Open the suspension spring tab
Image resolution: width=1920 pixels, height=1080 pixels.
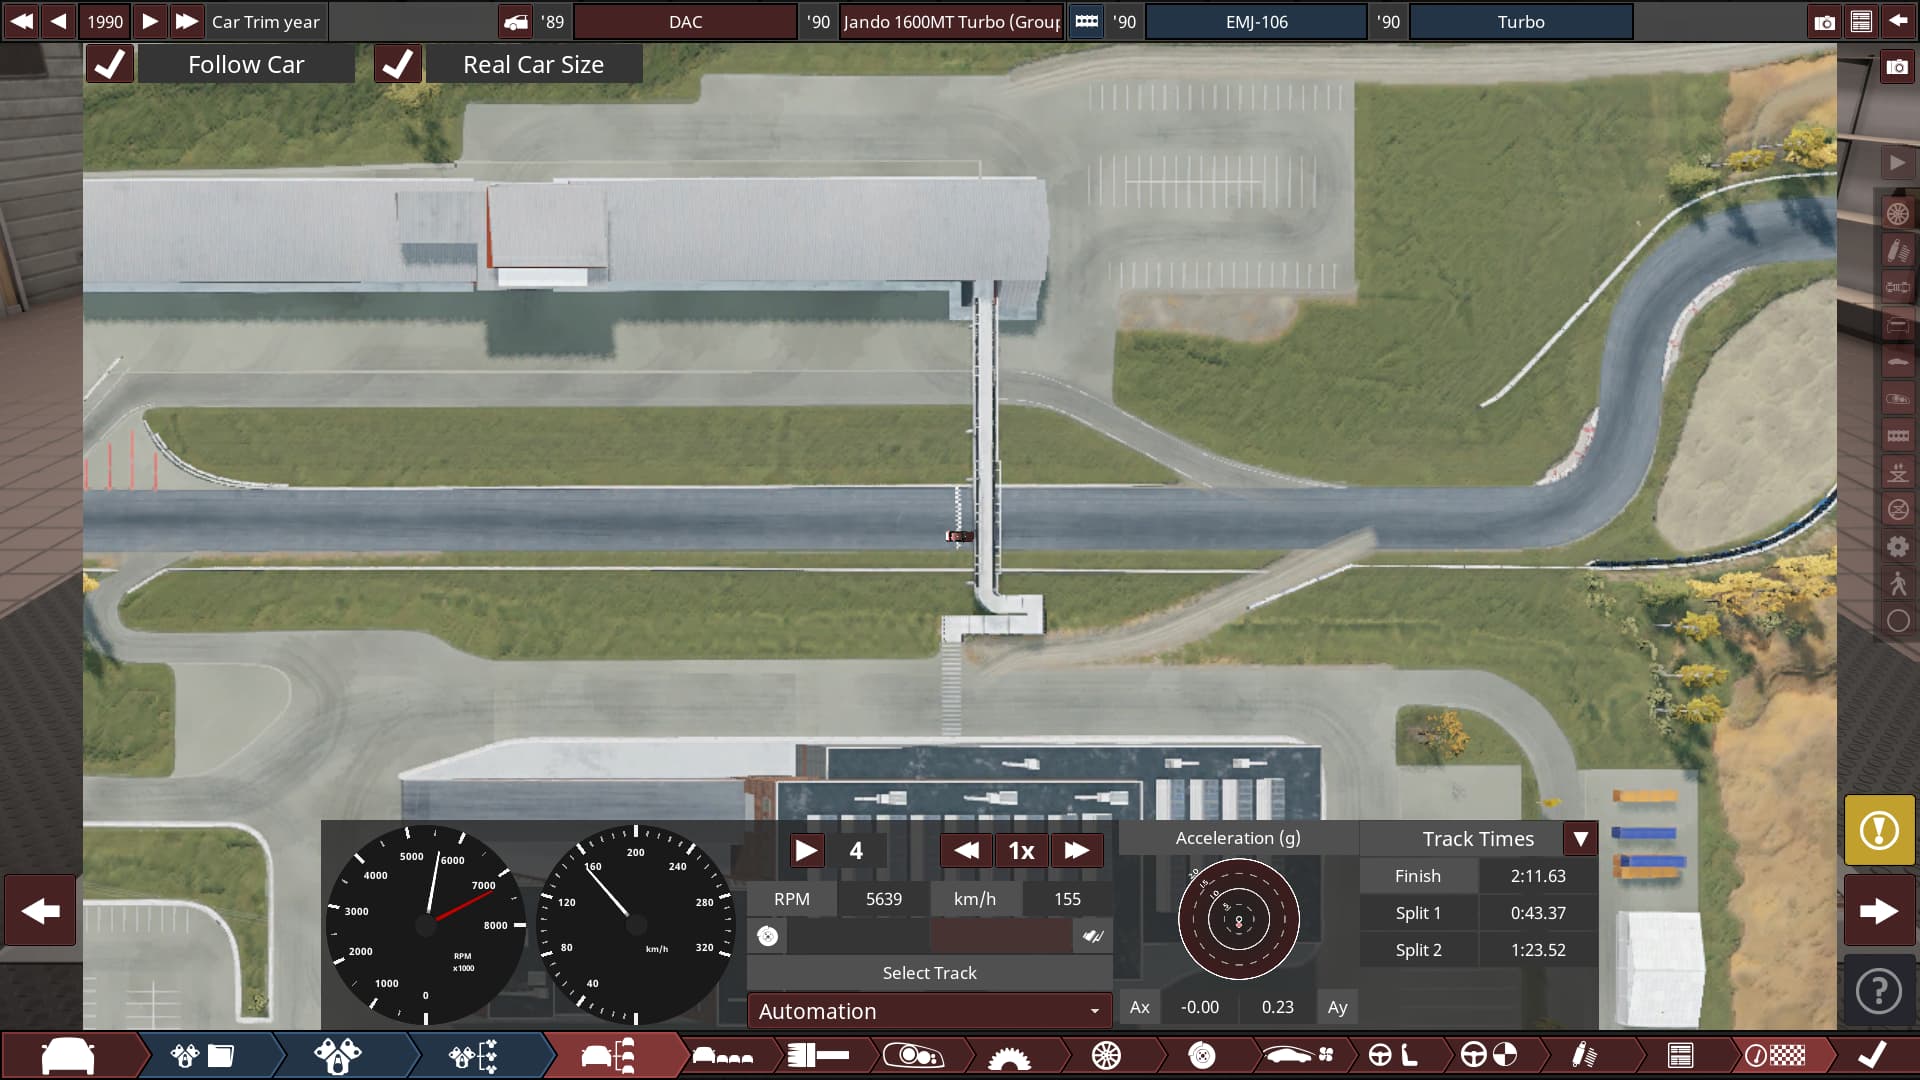1583,1056
